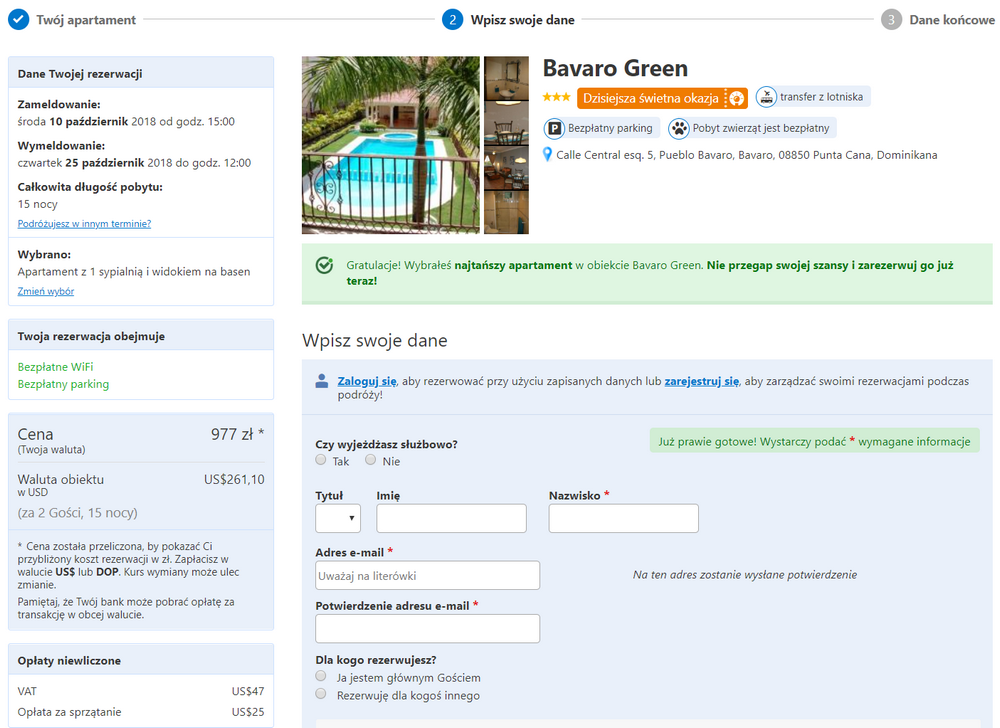Click the airport transfer shuttle icon

(766, 97)
